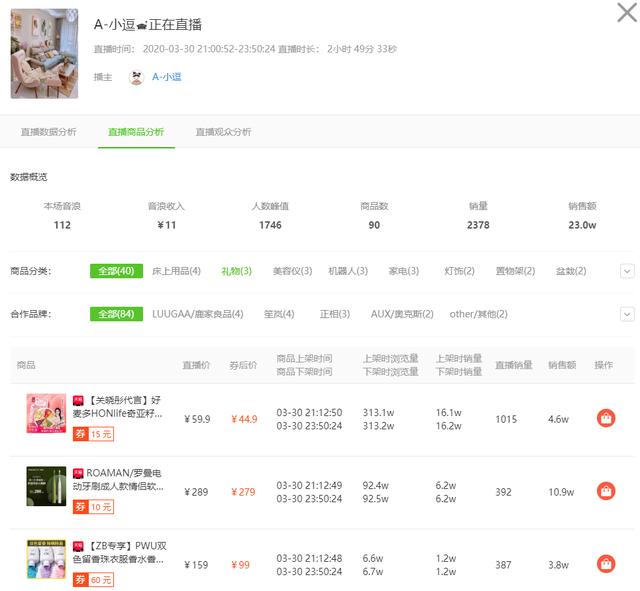Click the 10元 coupon badge
Image resolution: width=640 pixels, height=591 pixels.
click(x=93, y=507)
